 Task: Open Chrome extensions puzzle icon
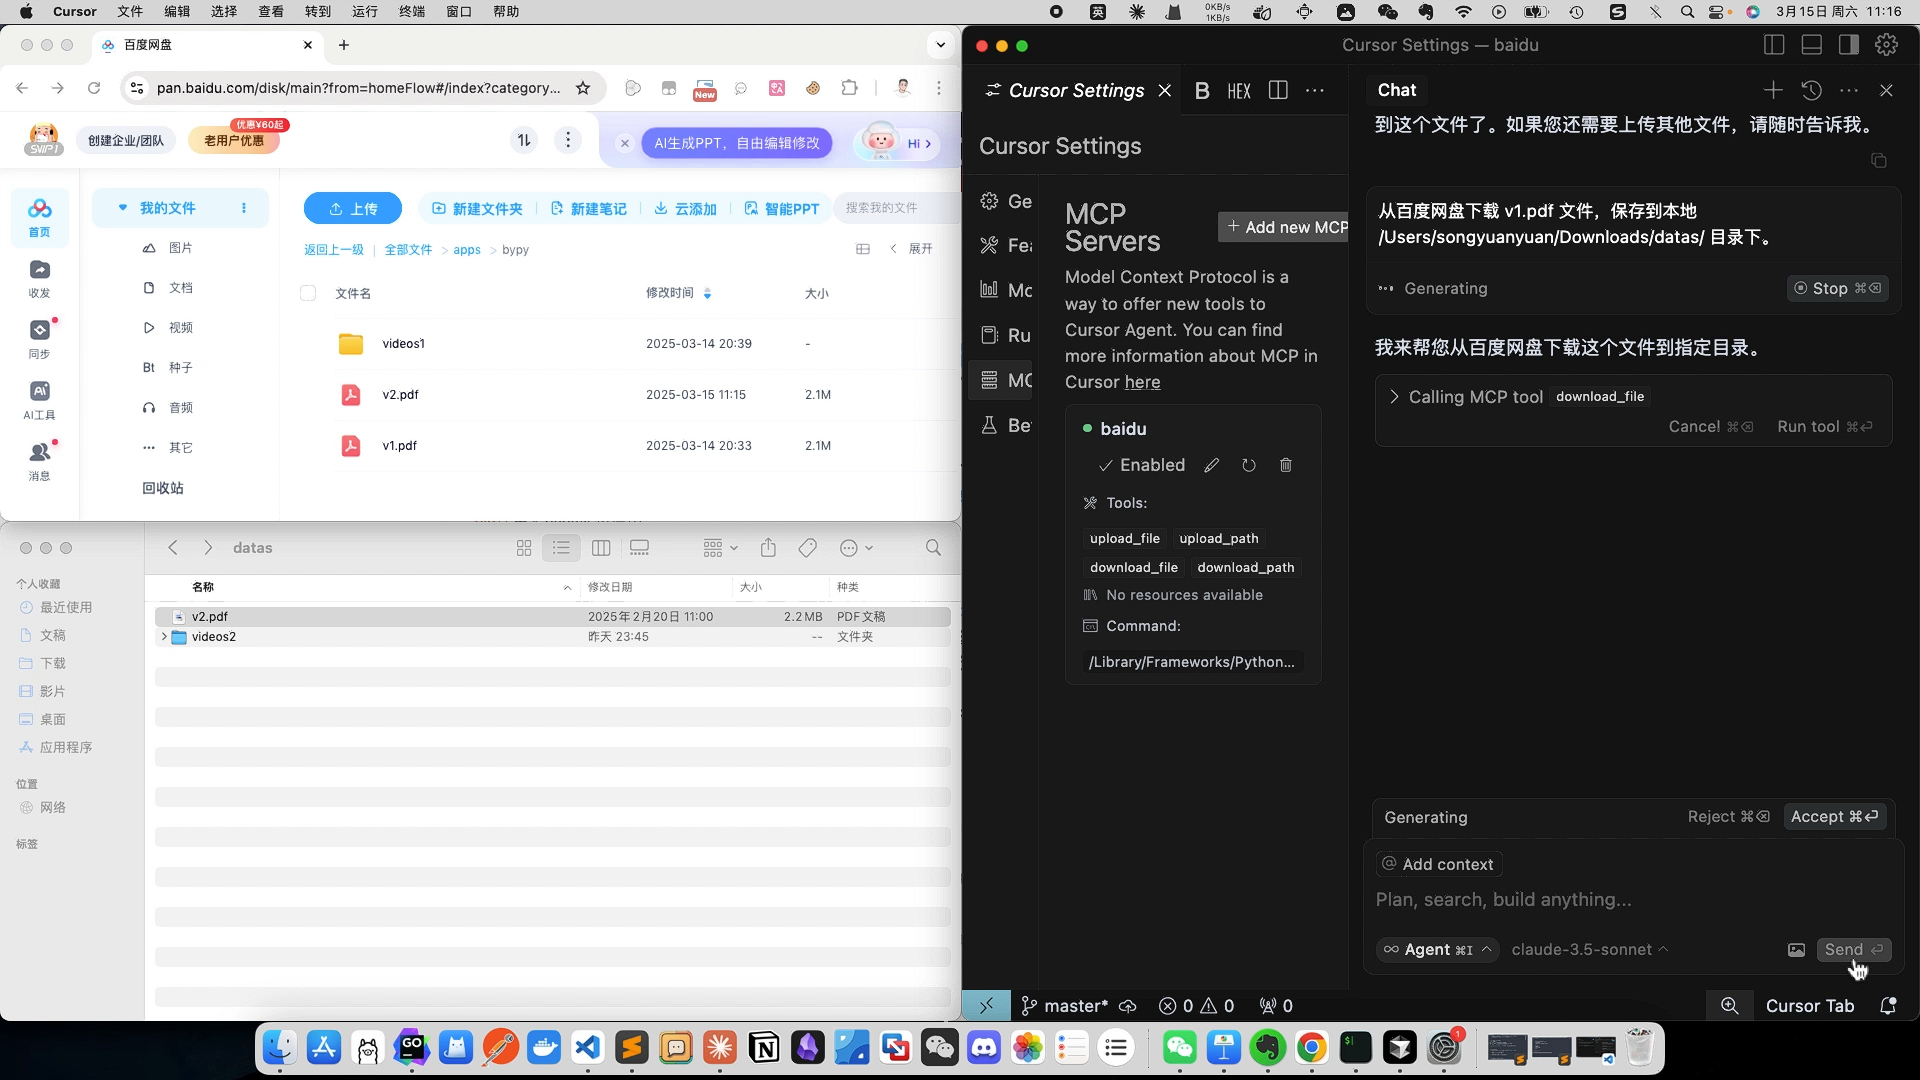[850, 88]
